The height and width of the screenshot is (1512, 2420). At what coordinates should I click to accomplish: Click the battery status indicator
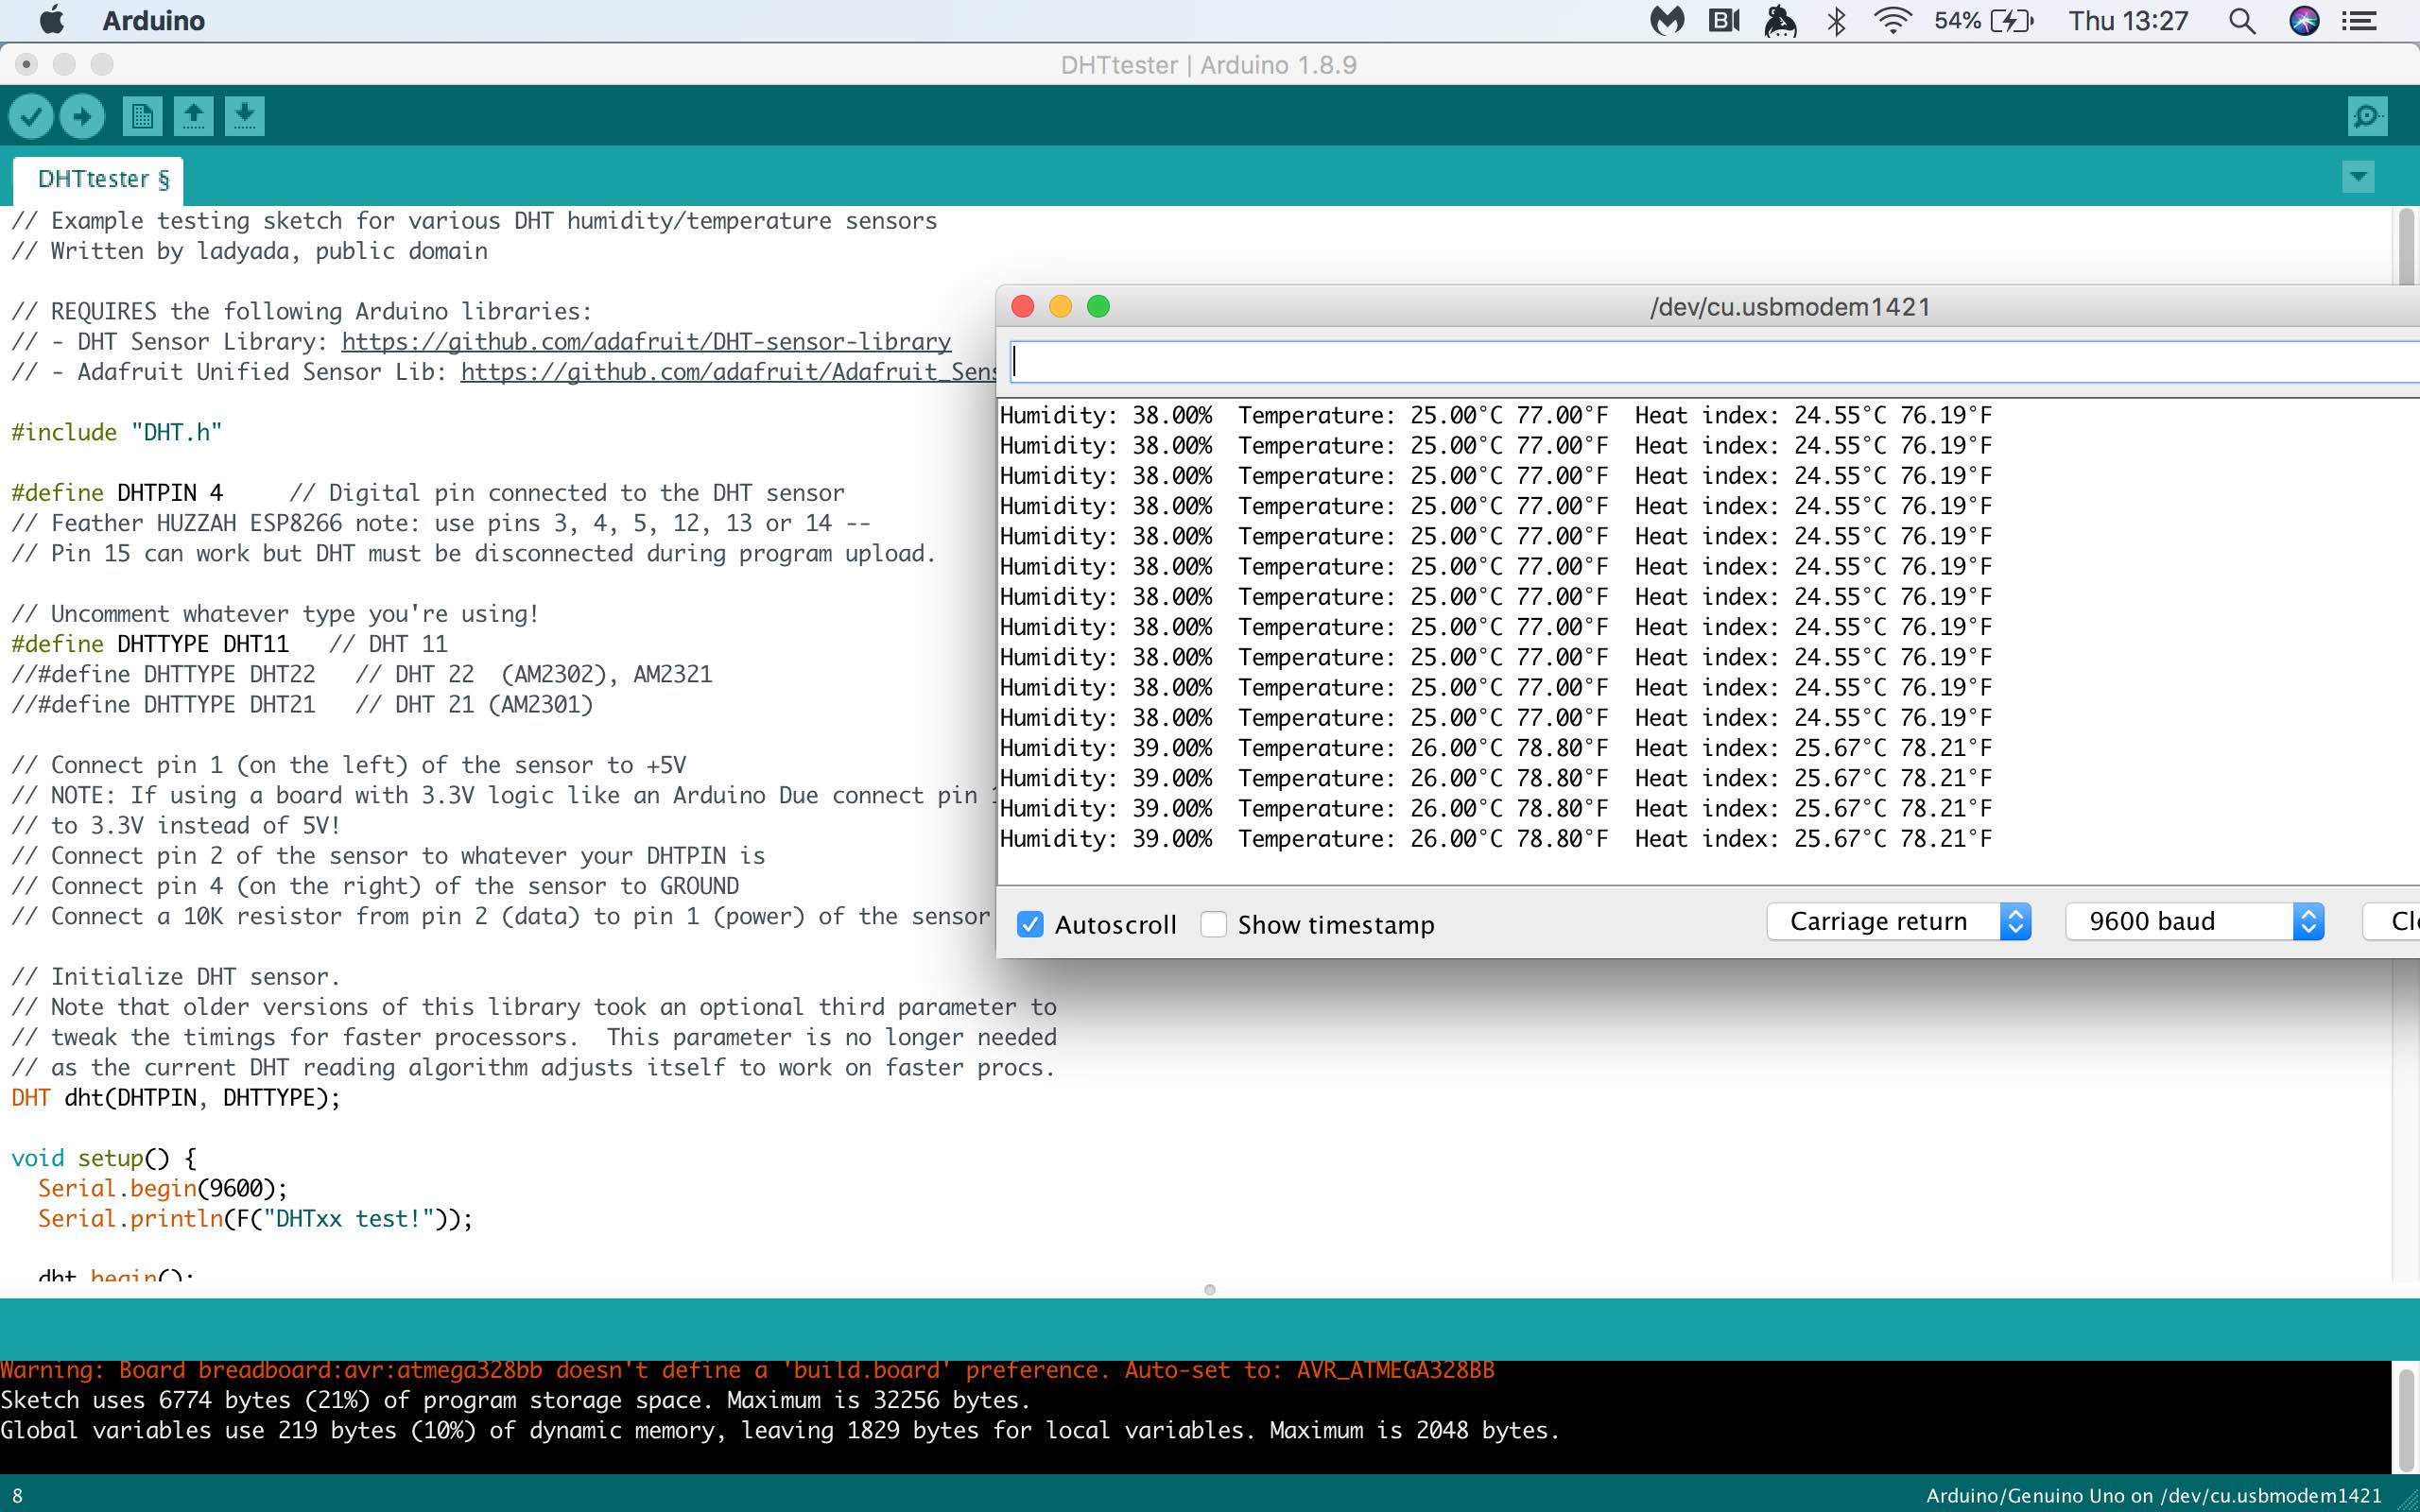tap(1983, 21)
